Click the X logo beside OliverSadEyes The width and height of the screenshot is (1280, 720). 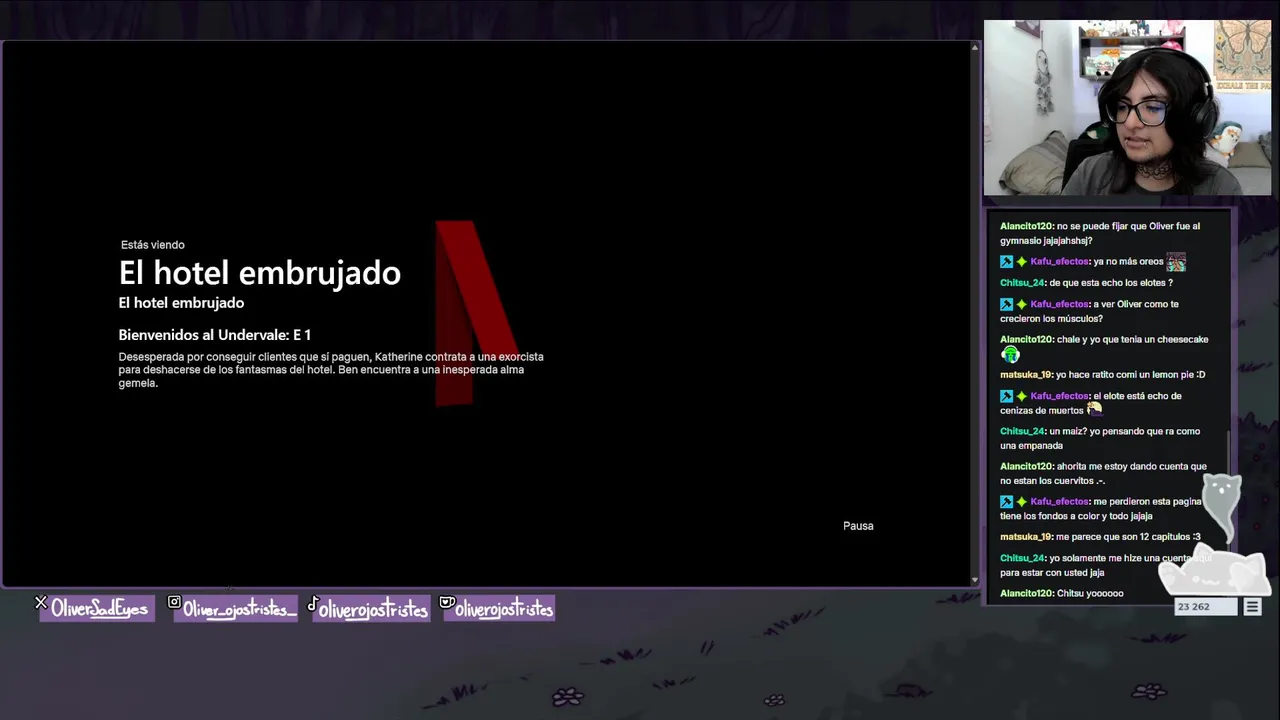[x=41, y=603]
